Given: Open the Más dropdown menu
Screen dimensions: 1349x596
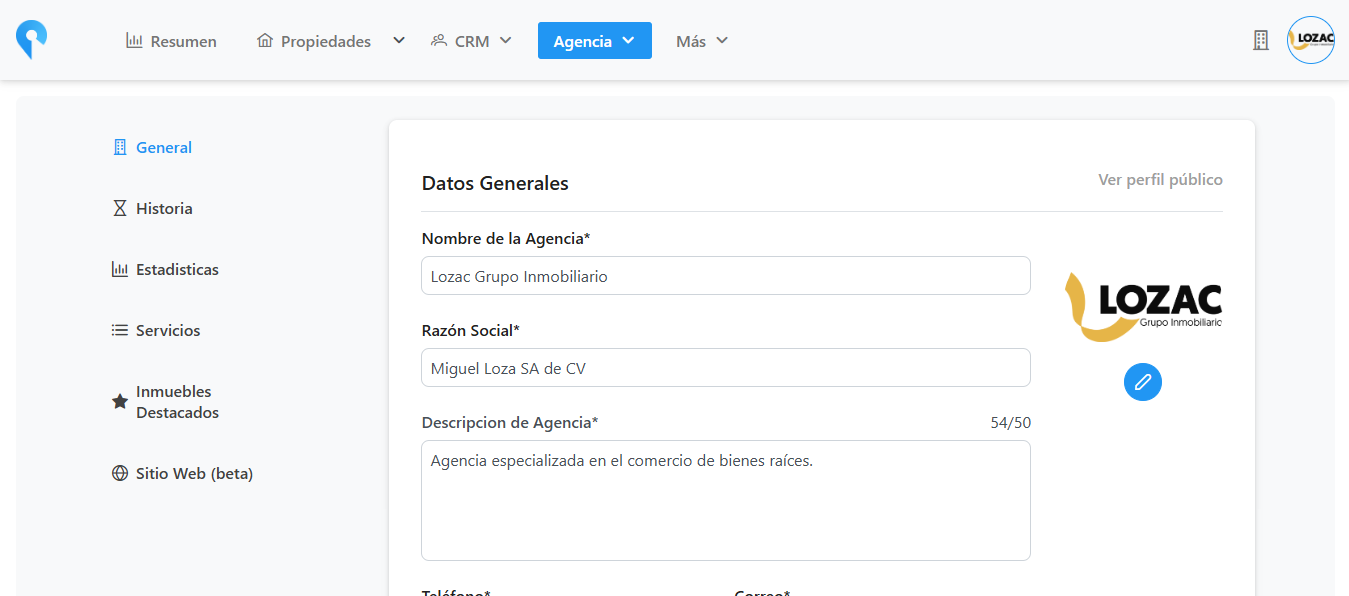Looking at the screenshot, I should click(x=701, y=41).
